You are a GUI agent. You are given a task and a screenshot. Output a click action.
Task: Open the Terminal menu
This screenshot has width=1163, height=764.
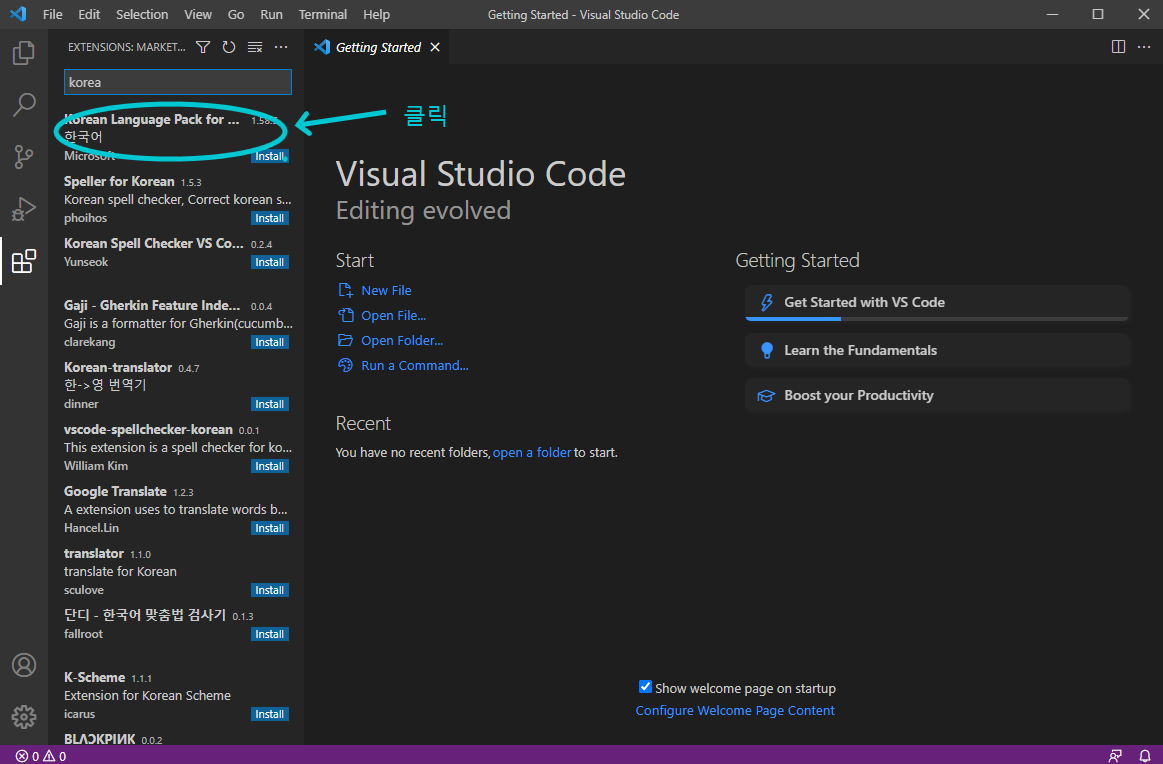[323, 14]
